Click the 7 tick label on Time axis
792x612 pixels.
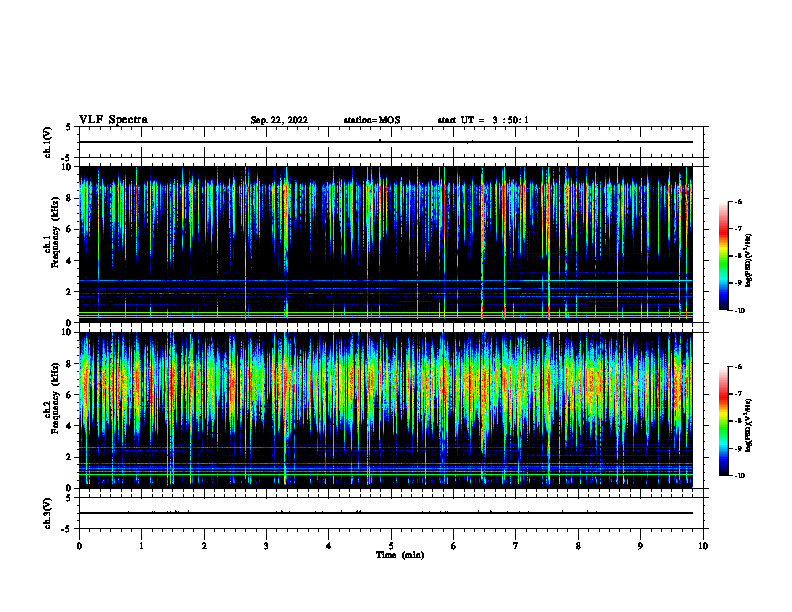[x=516, y=546]
